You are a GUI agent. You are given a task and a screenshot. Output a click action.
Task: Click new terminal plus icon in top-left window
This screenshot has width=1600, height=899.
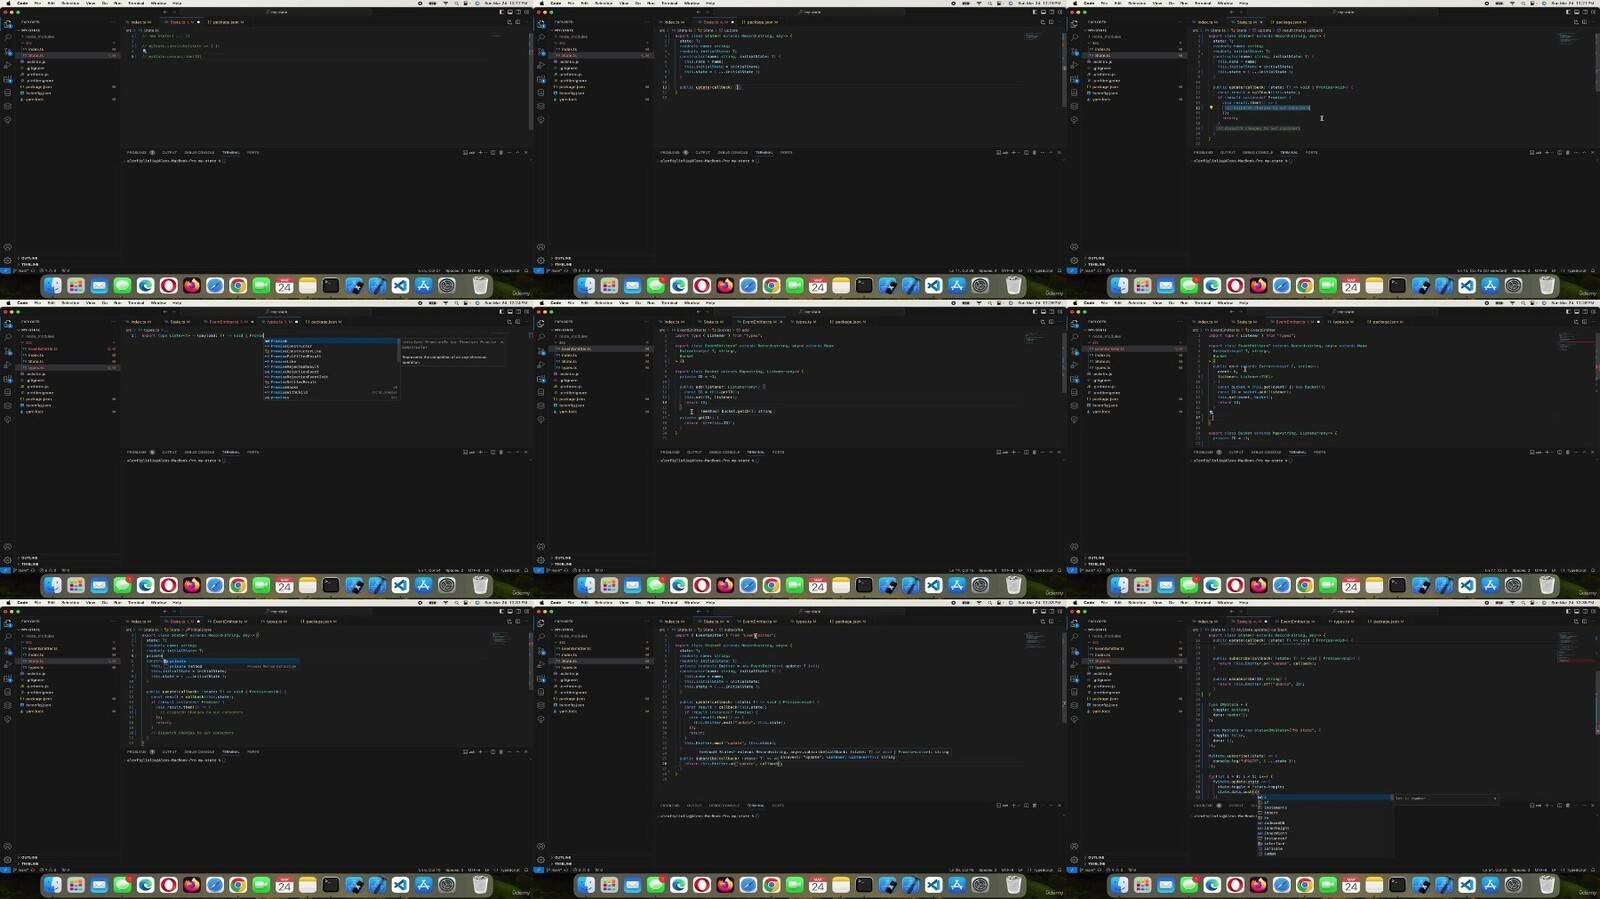tap(480, 153)
